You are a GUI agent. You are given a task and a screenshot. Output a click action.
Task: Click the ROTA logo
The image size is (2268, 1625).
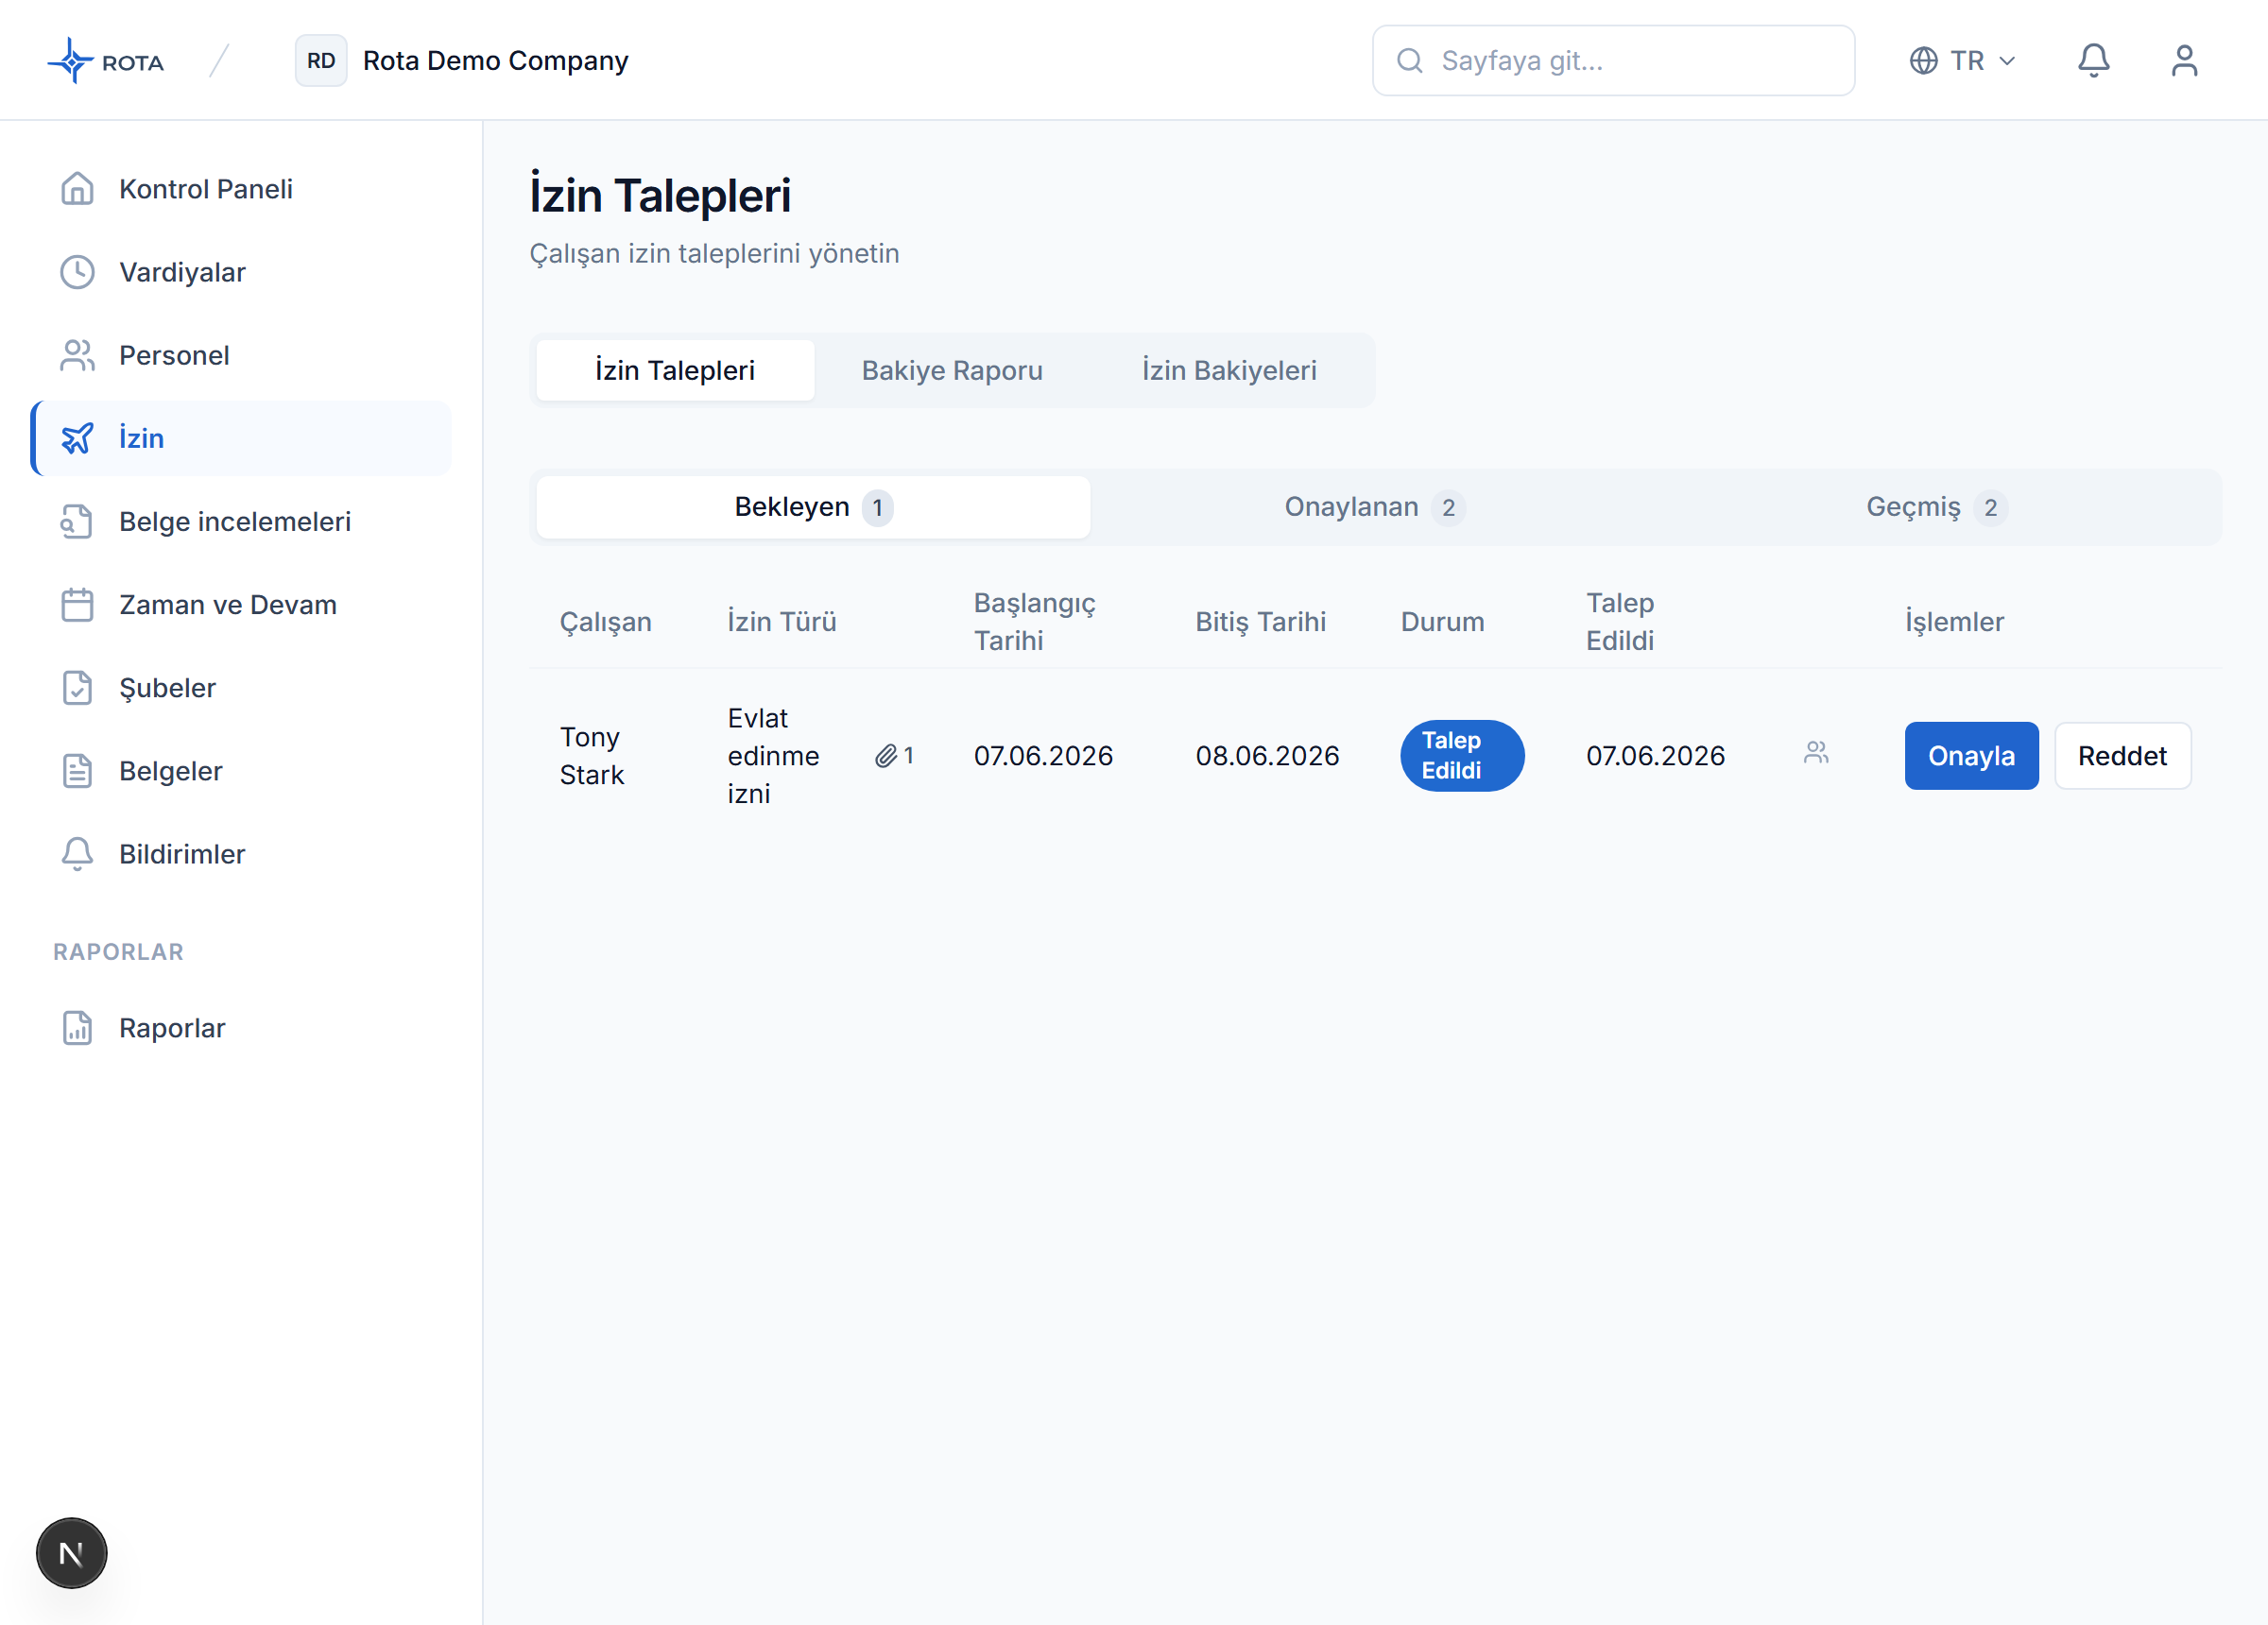pyautogui.click(x=105, y=61)
